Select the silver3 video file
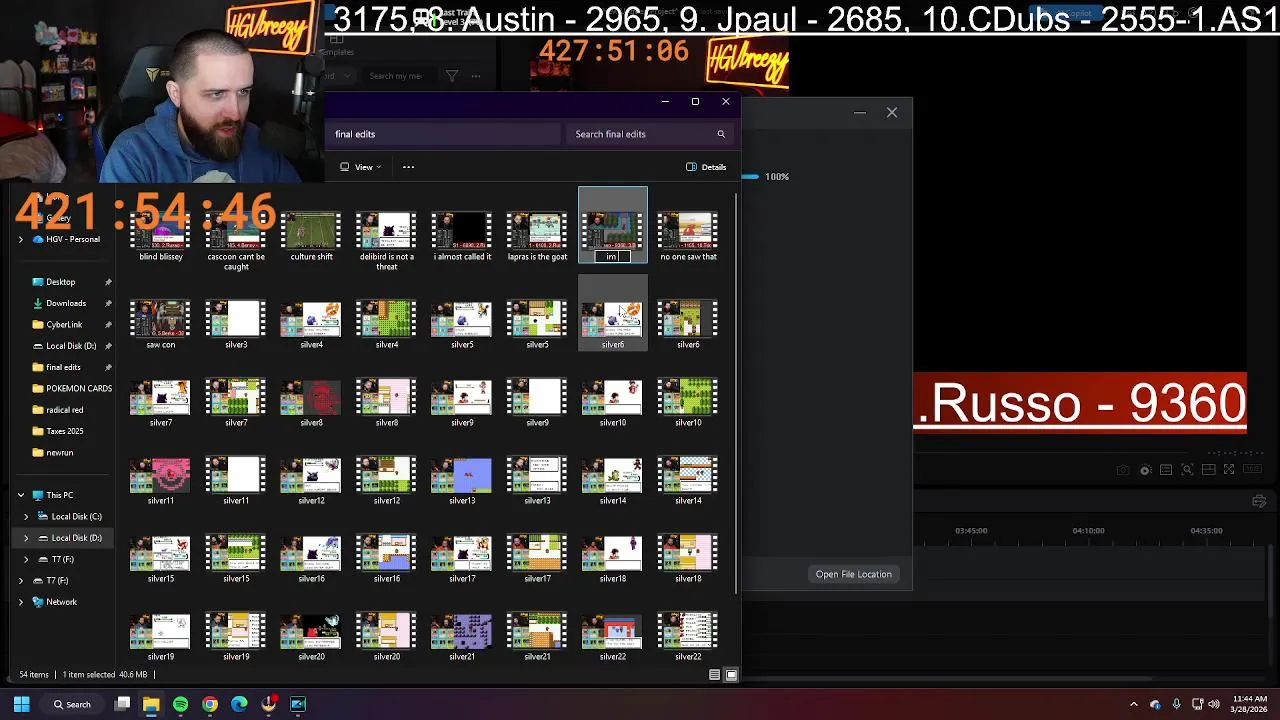 coord(236,325)
